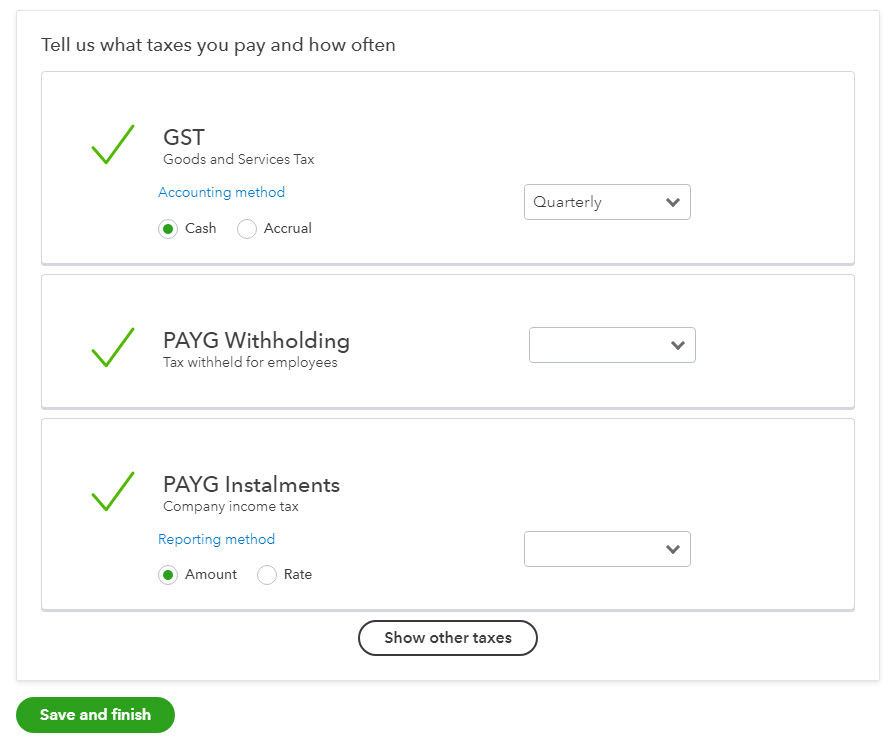Select the GST section heading

(x=183, y=137)
